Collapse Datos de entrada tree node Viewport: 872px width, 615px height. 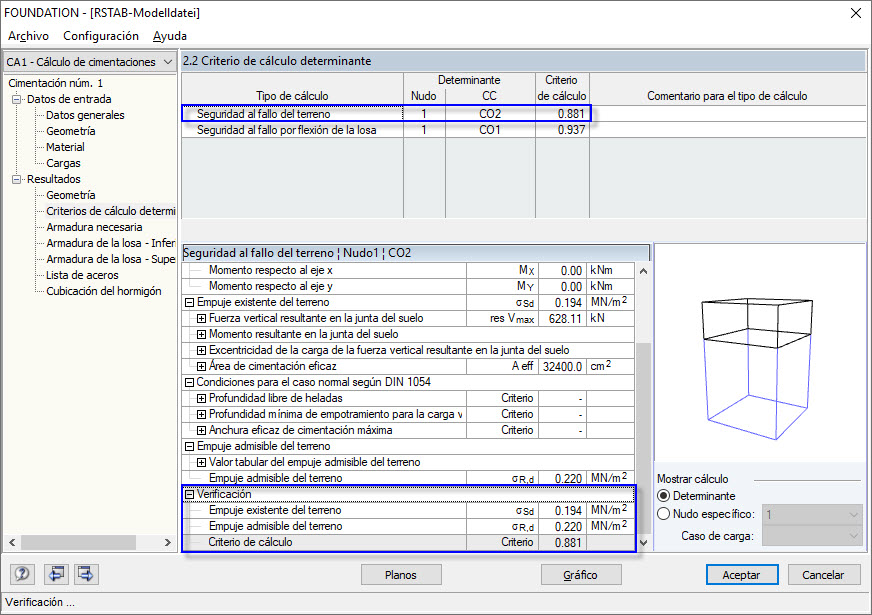click(17, 100)
